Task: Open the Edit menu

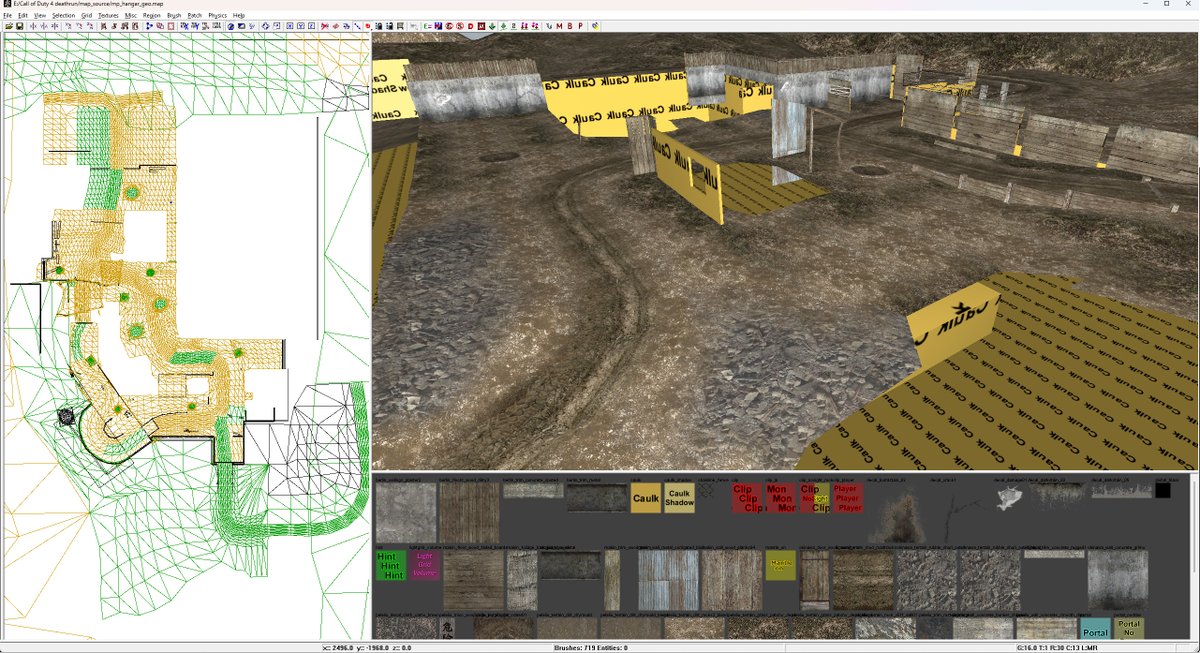Action: click(x=22, y=16)
